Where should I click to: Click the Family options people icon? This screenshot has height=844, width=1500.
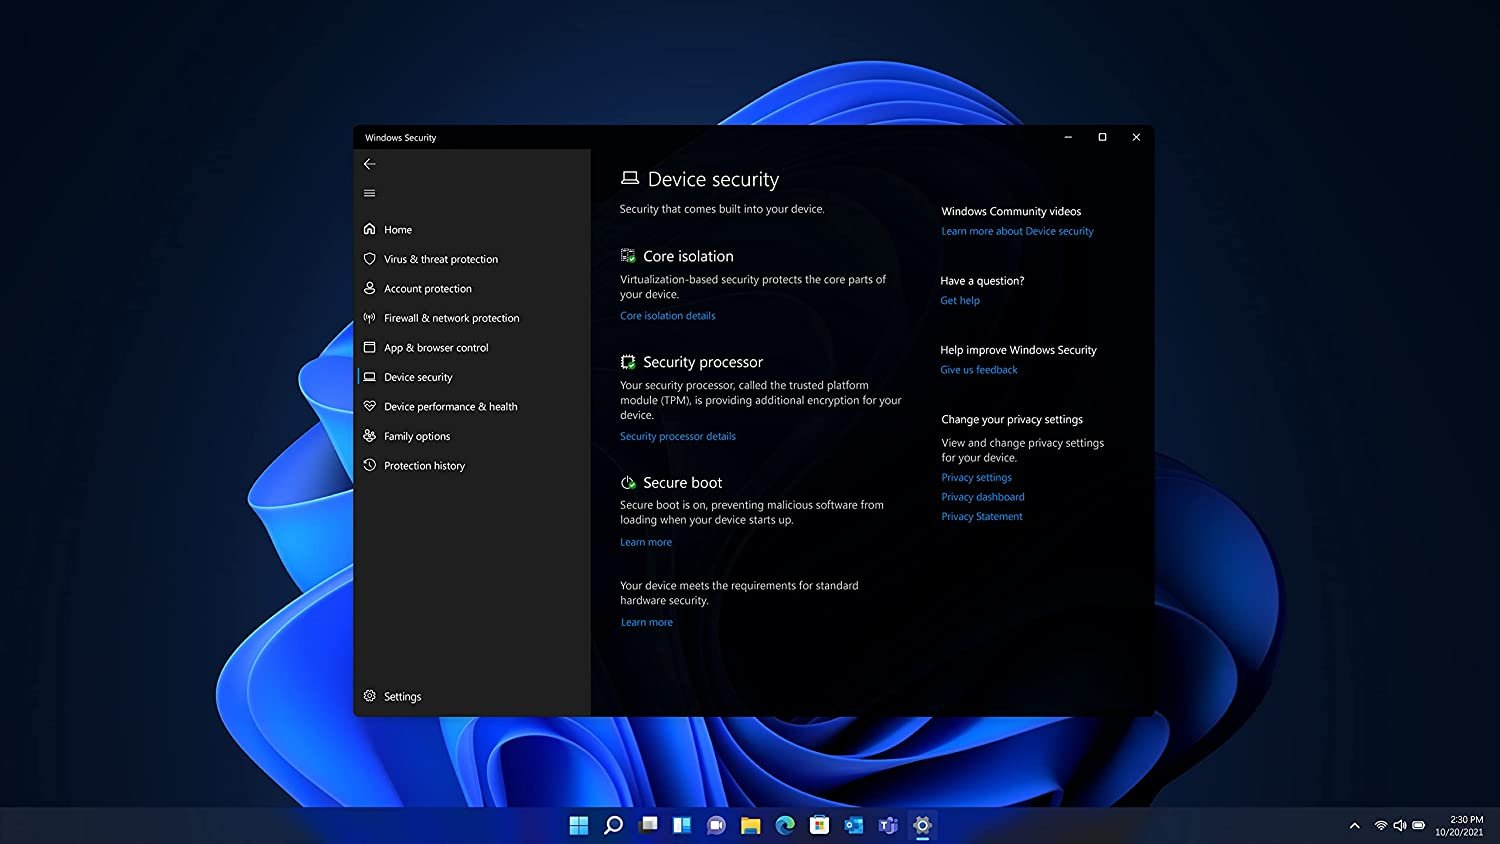[370, 436]
